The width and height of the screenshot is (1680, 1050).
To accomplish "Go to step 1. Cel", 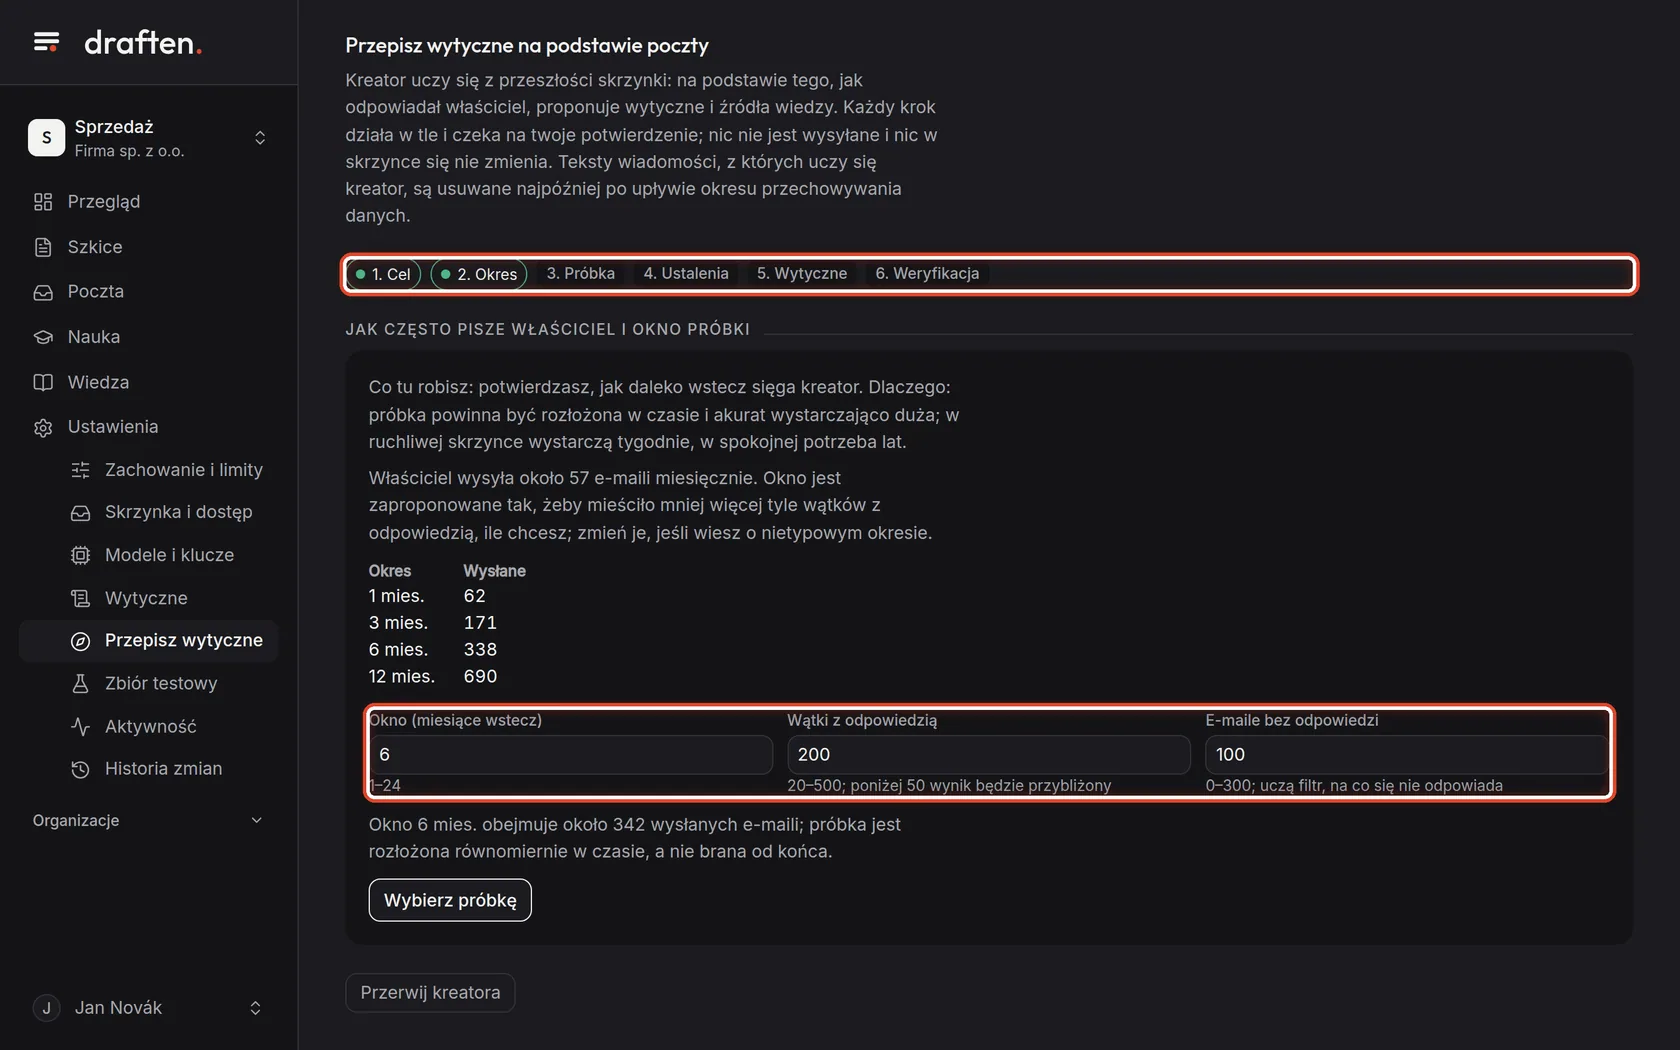I will point(383,274).
